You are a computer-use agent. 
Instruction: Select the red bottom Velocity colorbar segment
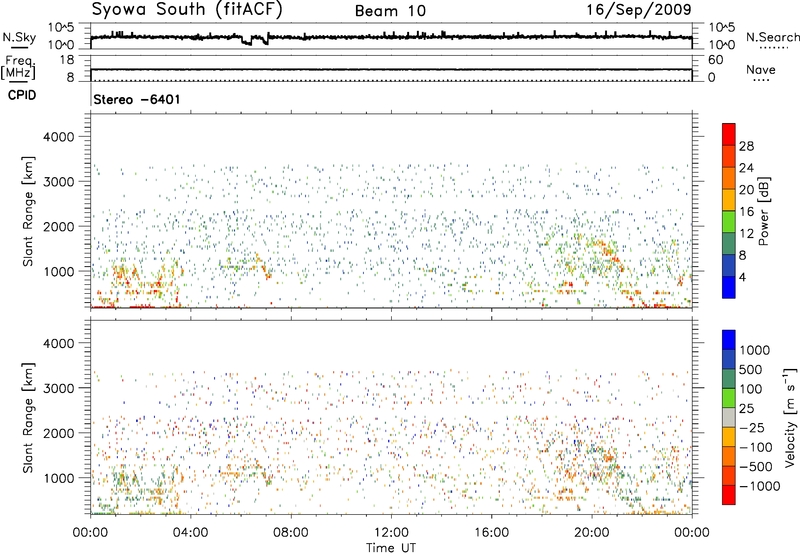click(x=729, y=495)
